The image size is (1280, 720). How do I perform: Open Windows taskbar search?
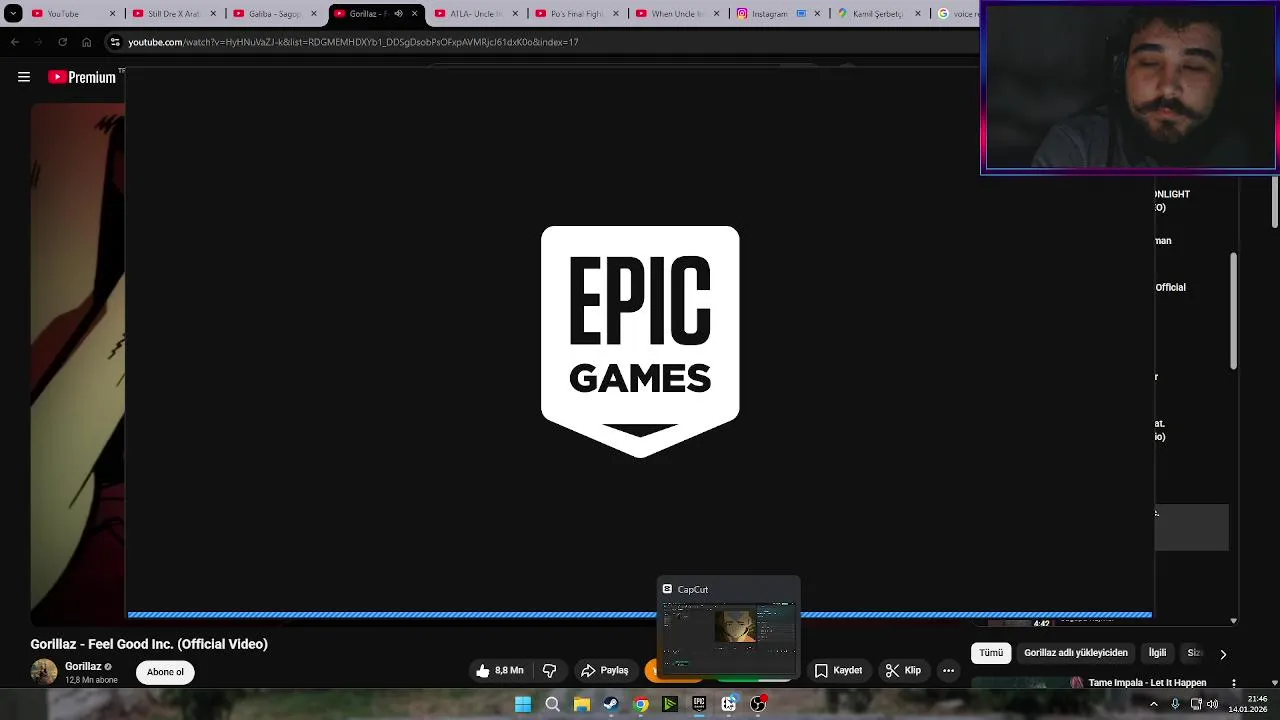[552, 704]
